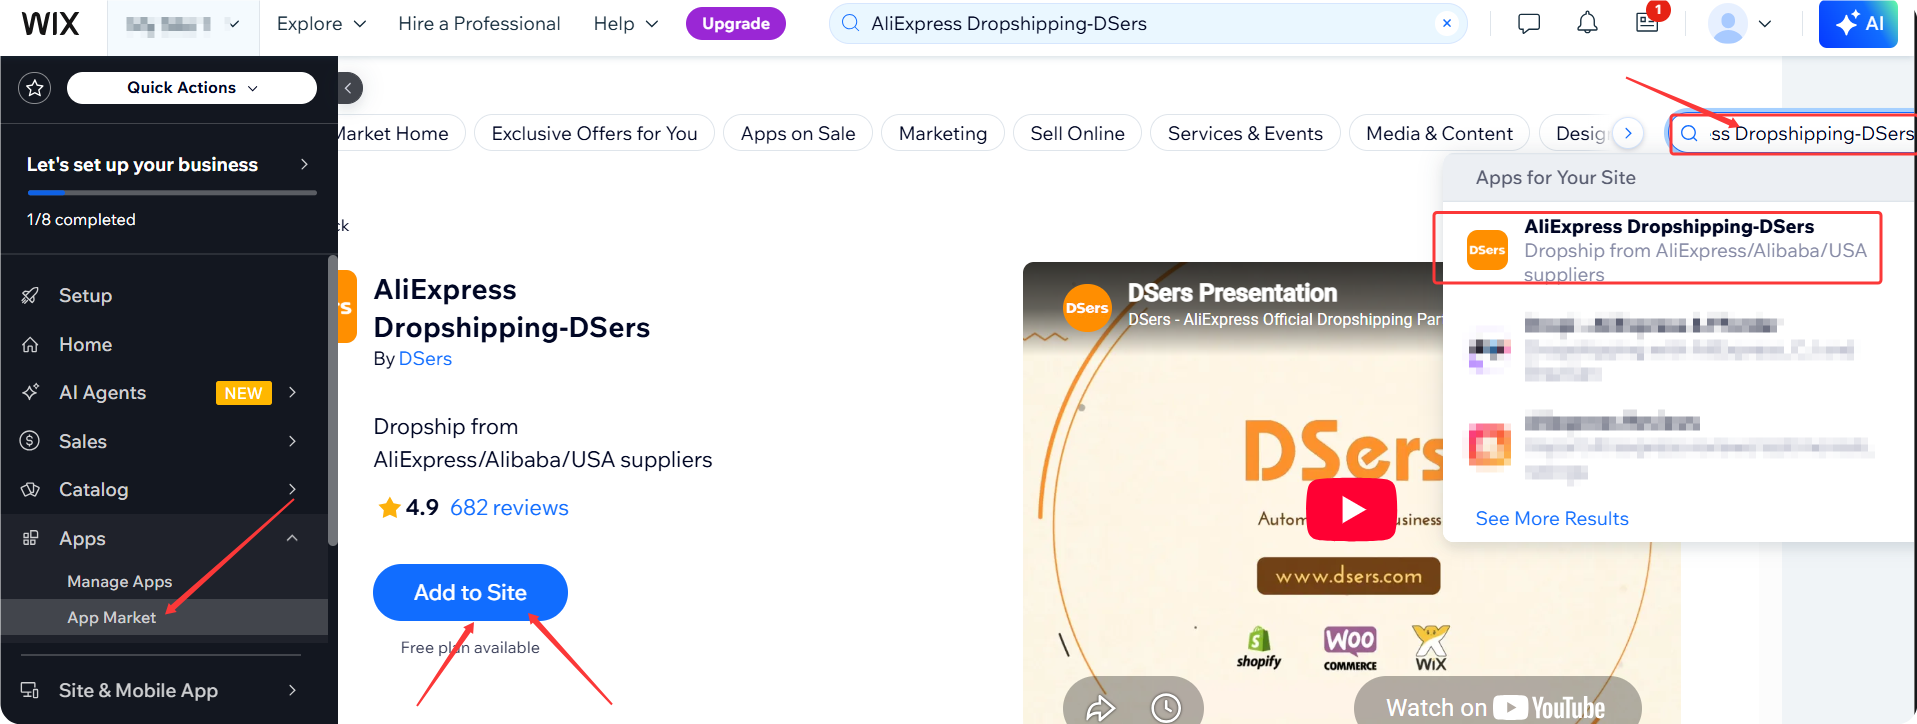Click the Free plan available text
Viewport: 1917px width, 724px height.
pyautogui.click(x=470, y=648)
